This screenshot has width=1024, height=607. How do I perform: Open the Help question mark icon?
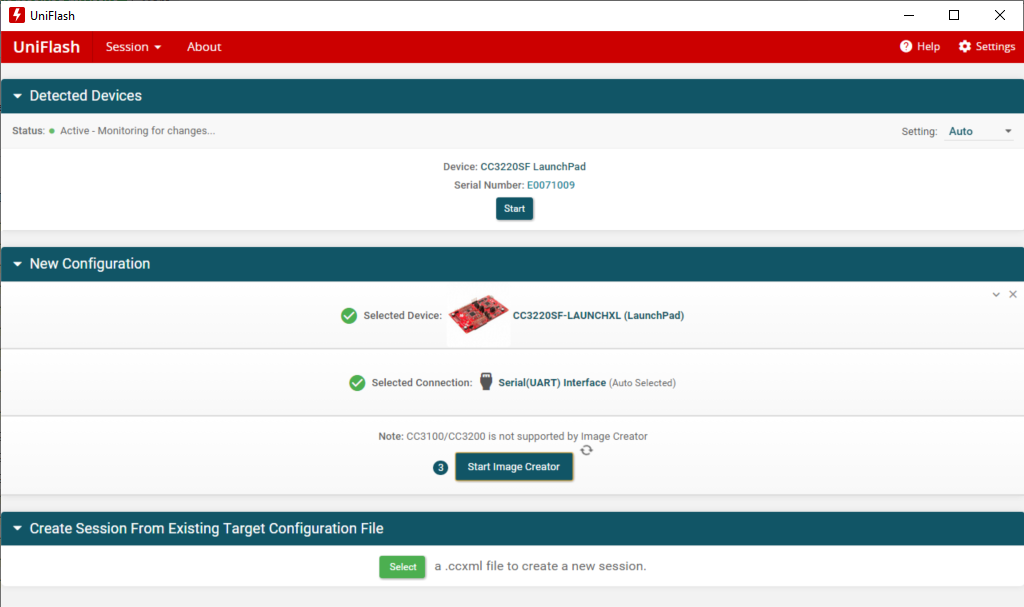pyautogui.click(x=906, y=46)
